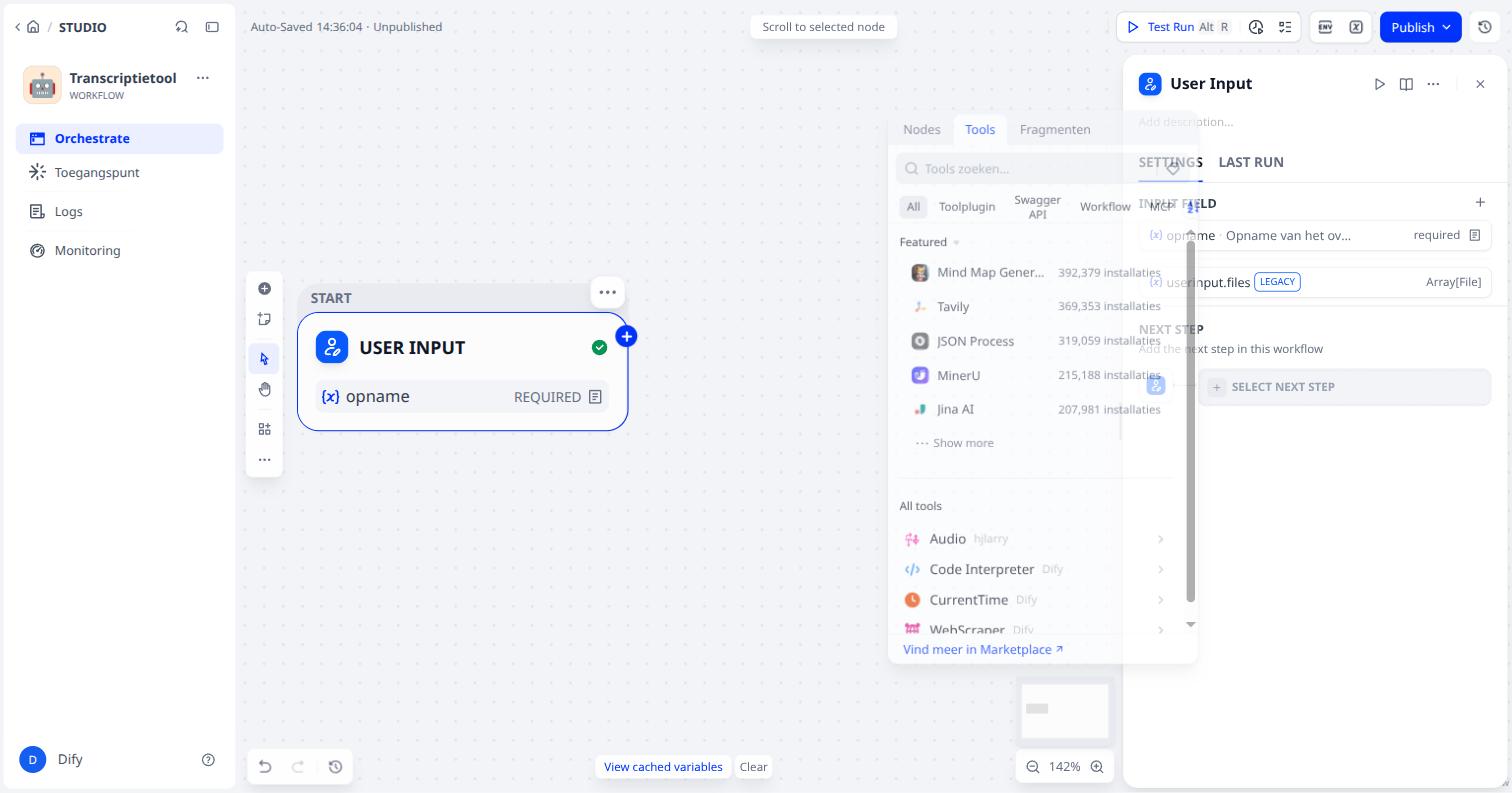Click organize nodes icon in canvas toolbar

[x=264, y=429]
